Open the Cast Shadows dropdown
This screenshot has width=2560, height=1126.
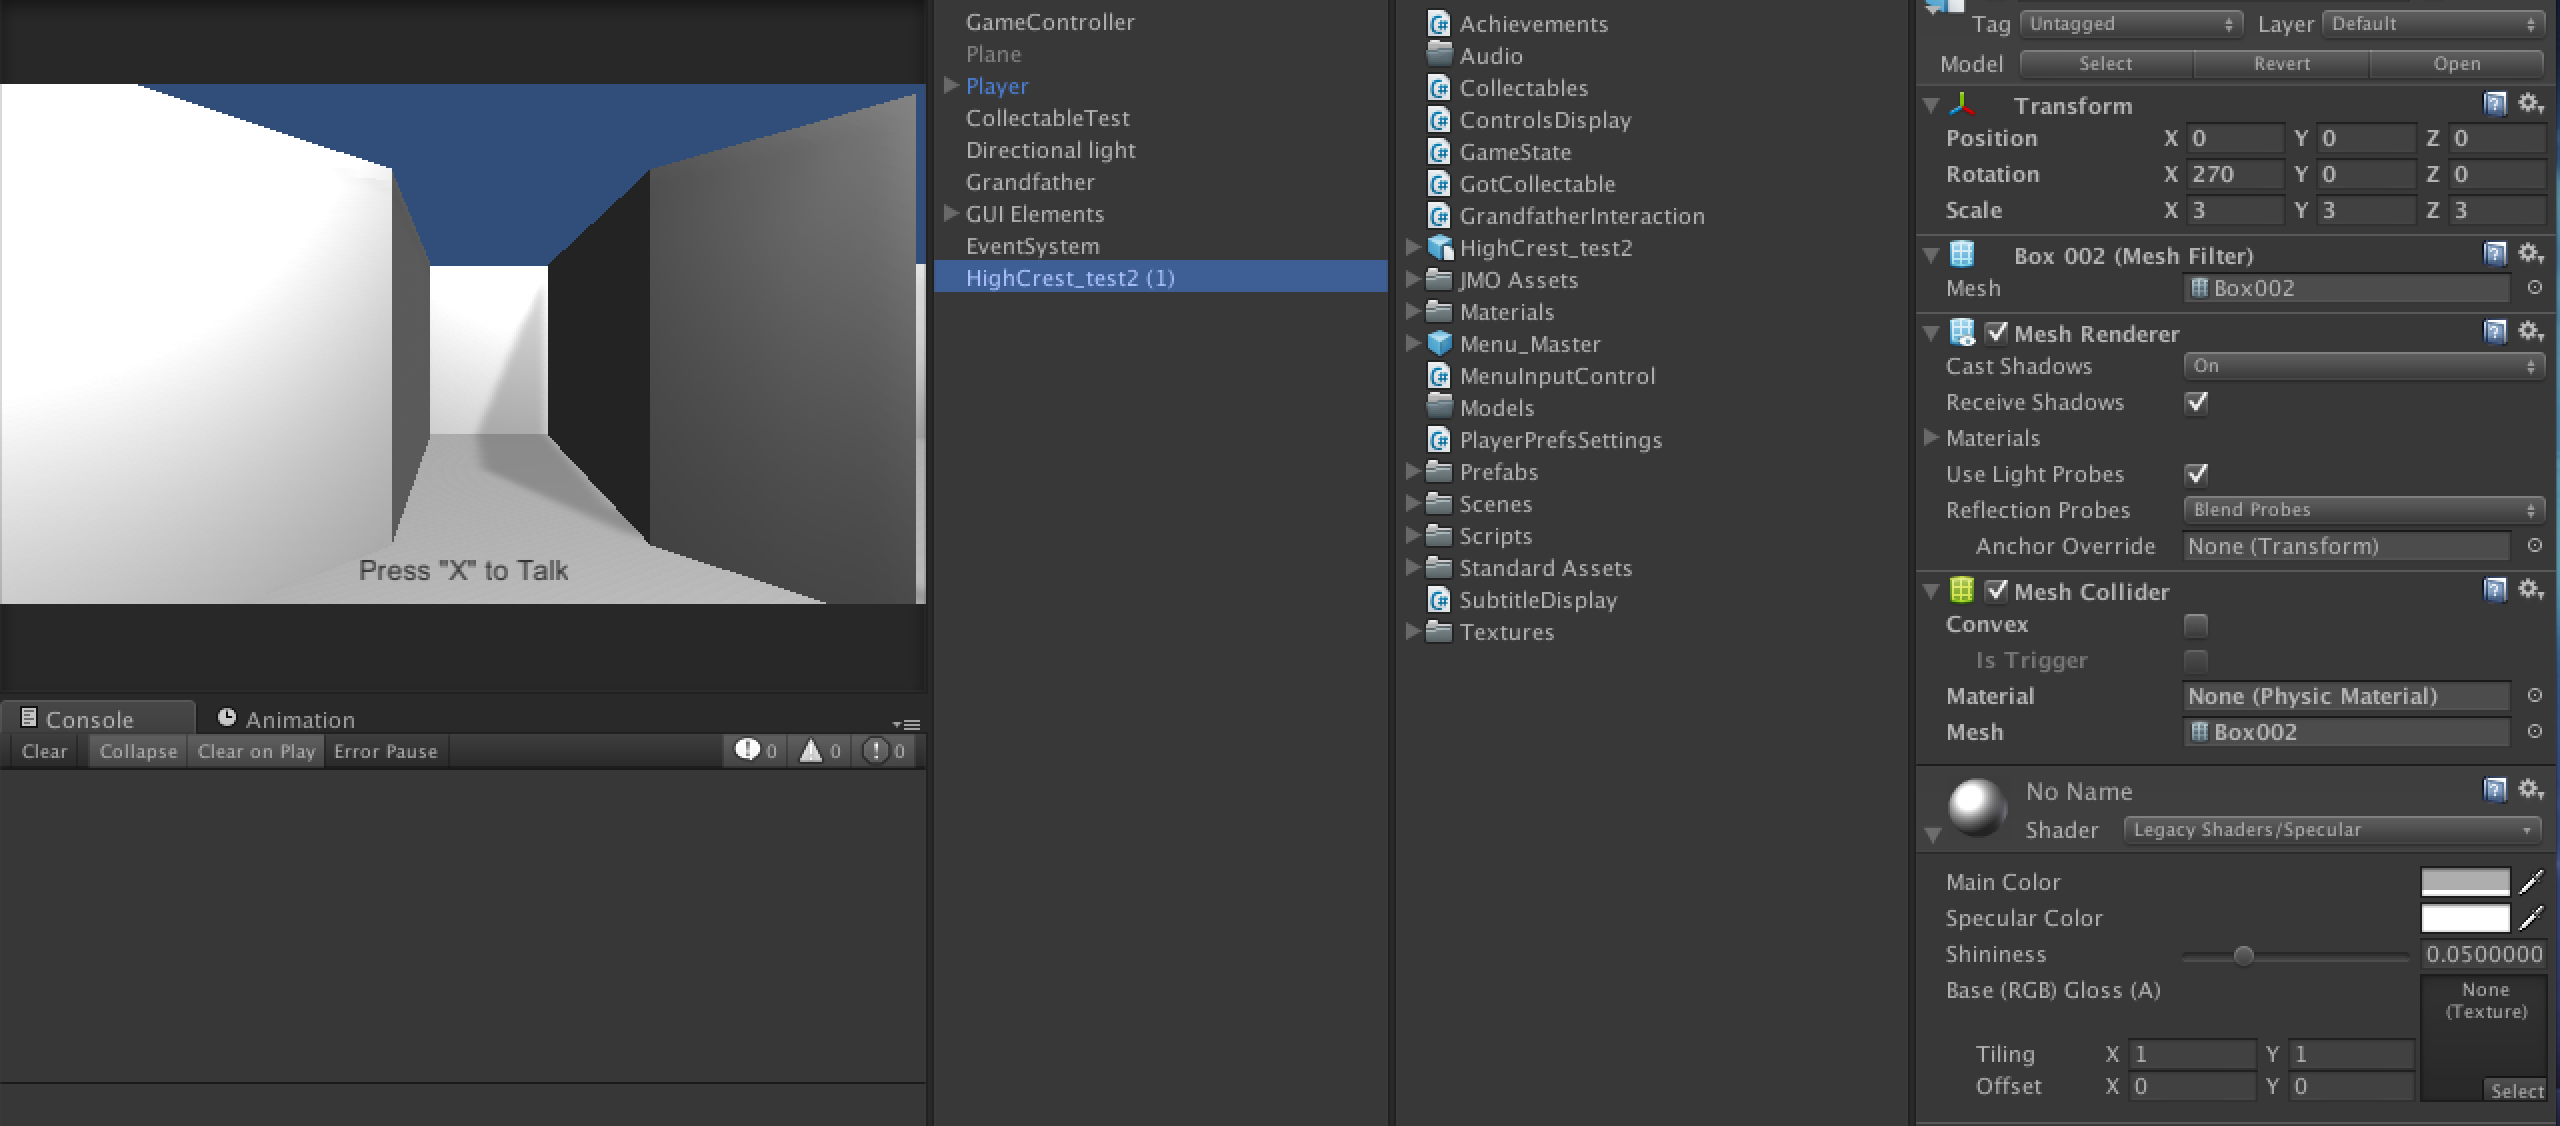2362,366
